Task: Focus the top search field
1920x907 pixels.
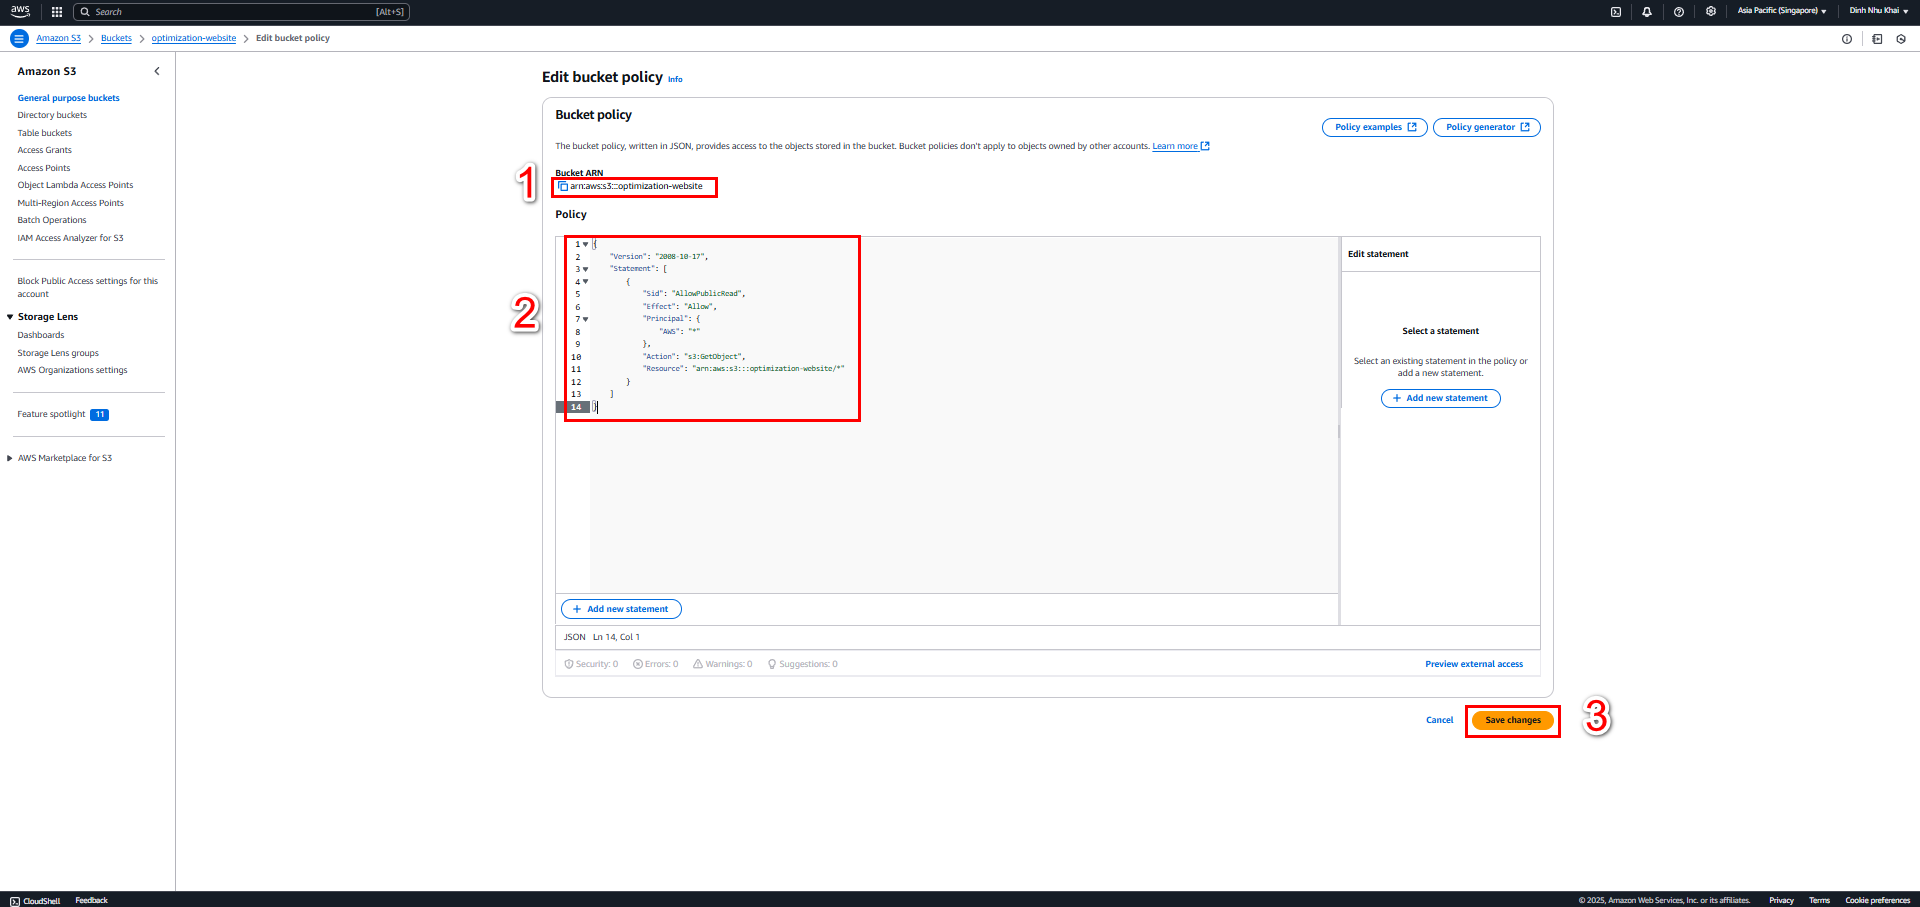Action: [241, 12]
